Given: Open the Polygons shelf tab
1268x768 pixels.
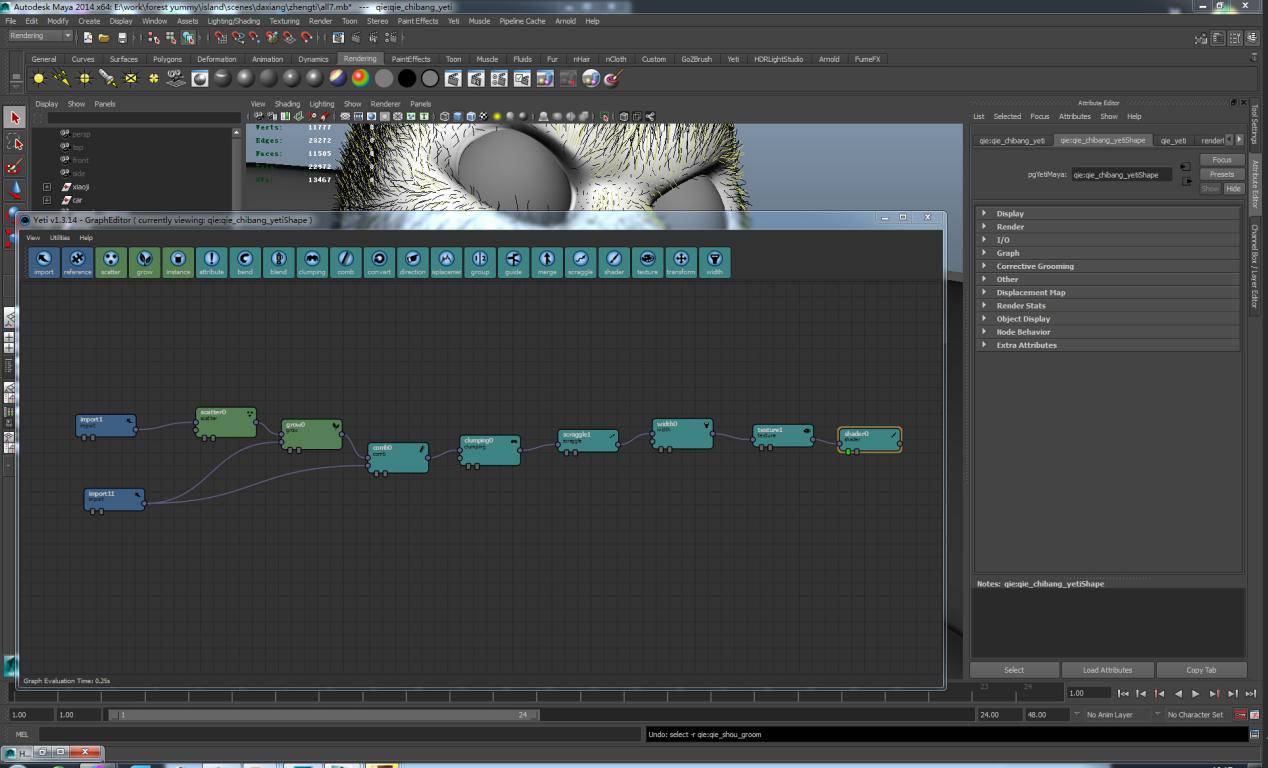Looking at the screenshot, I should click(x=167, y=59).
